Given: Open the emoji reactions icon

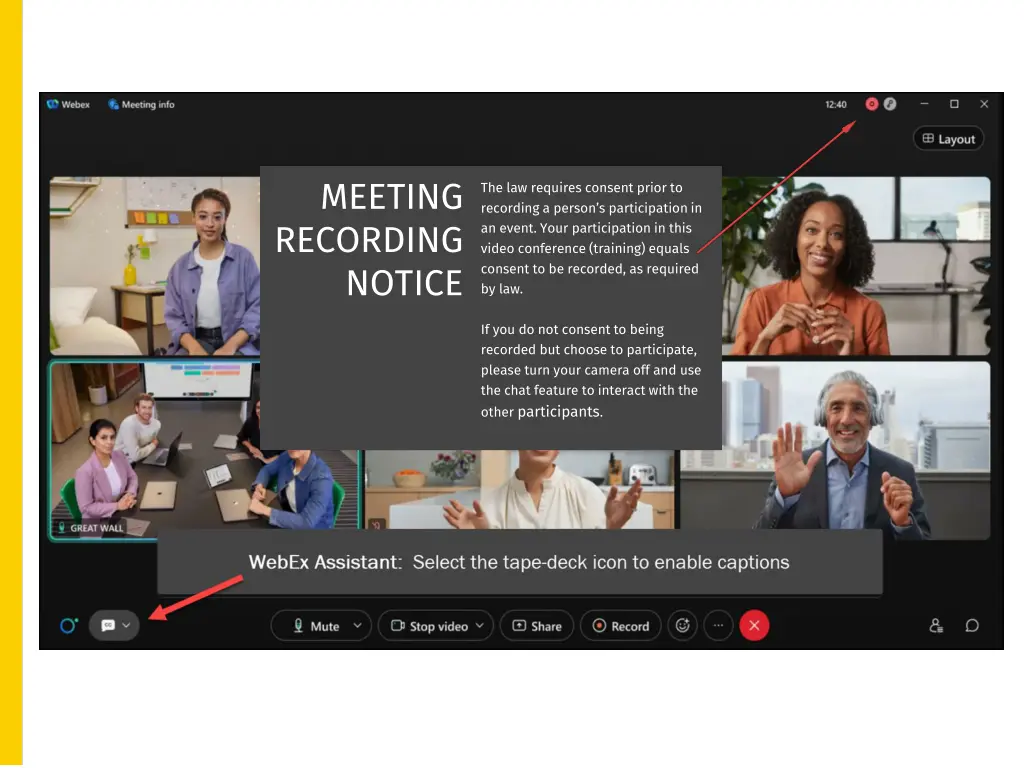Looking at the screenshot, I should pyautogui.click(x=683, y=626).
